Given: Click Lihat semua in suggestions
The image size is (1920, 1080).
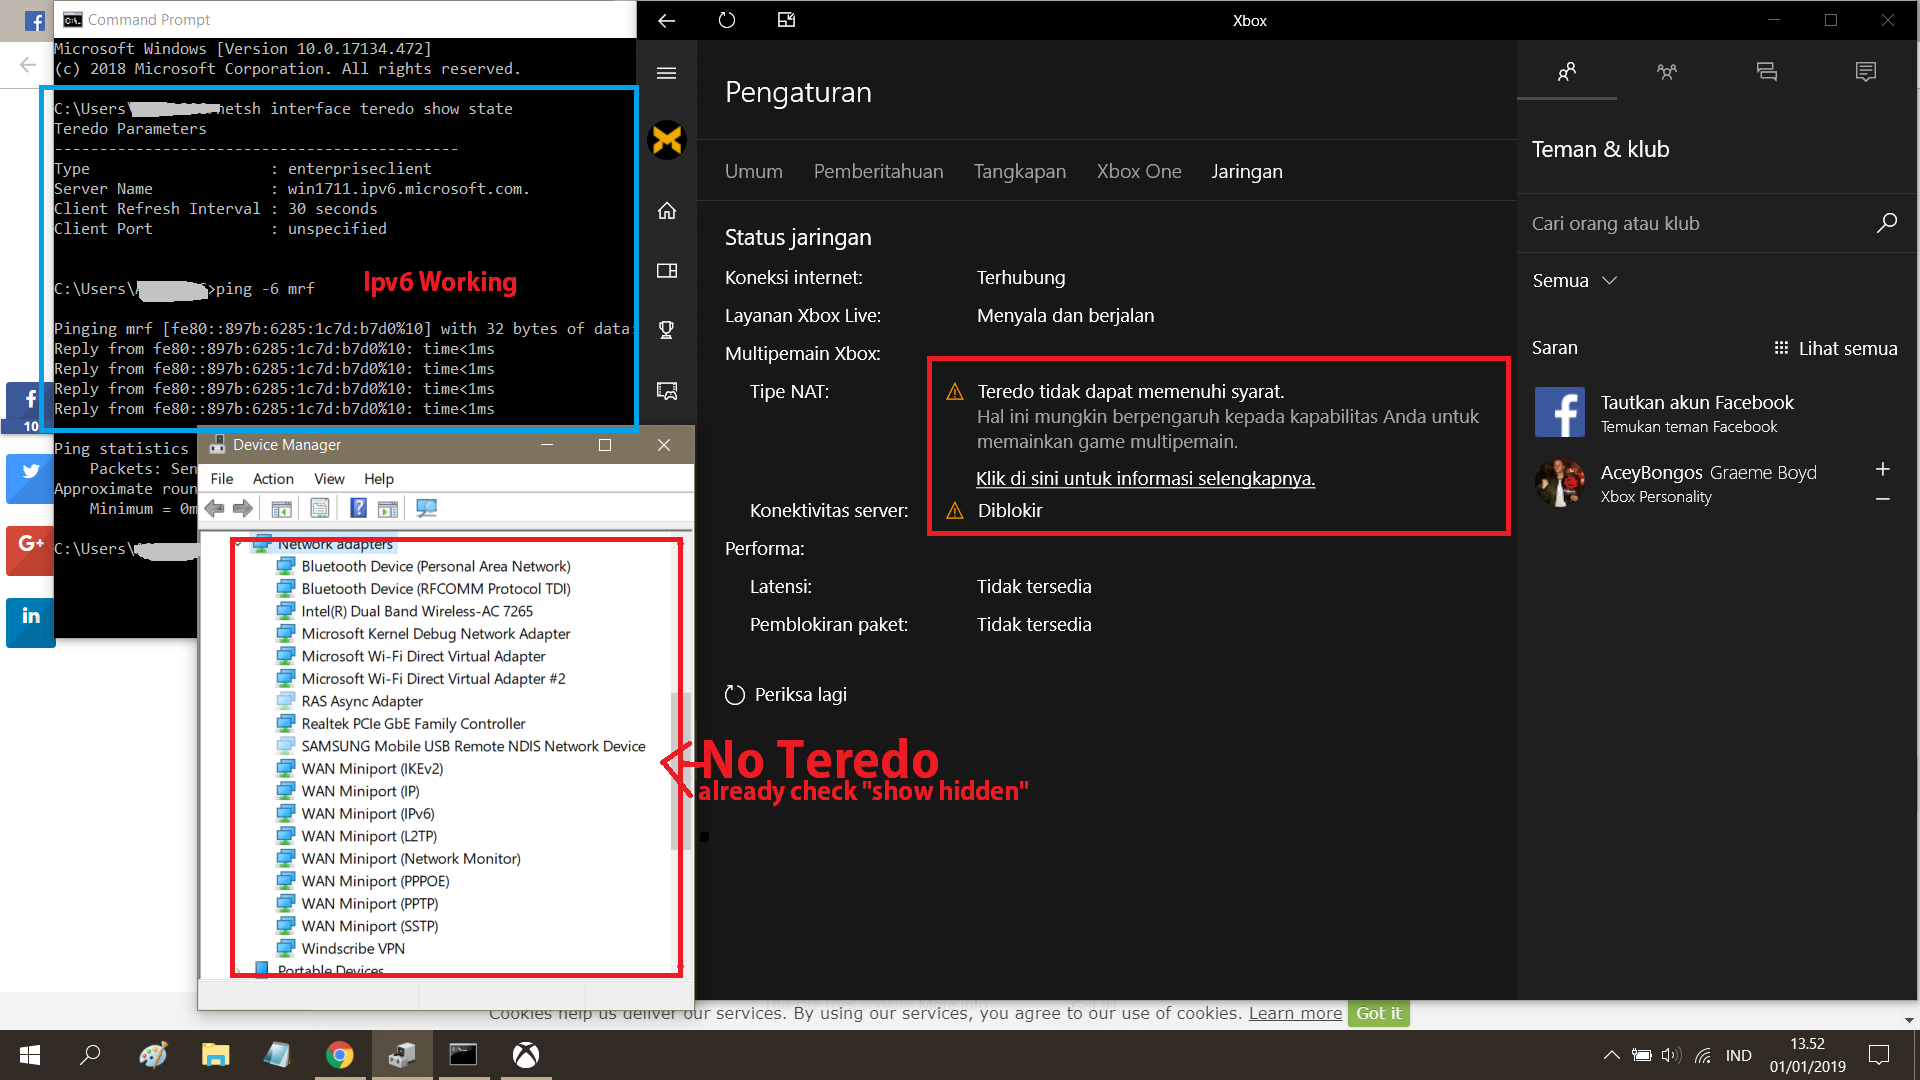Looking at the screenshot, I should (1835, 348).
